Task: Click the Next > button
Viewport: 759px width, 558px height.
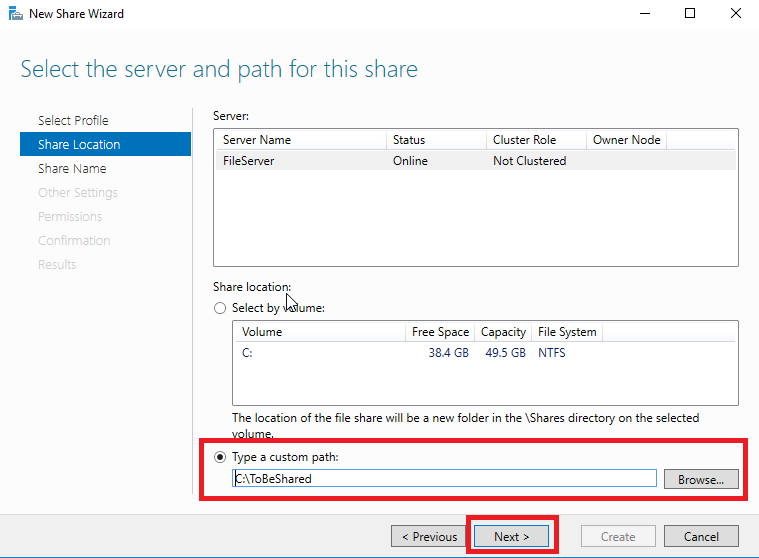Action: tap(511, 536)
